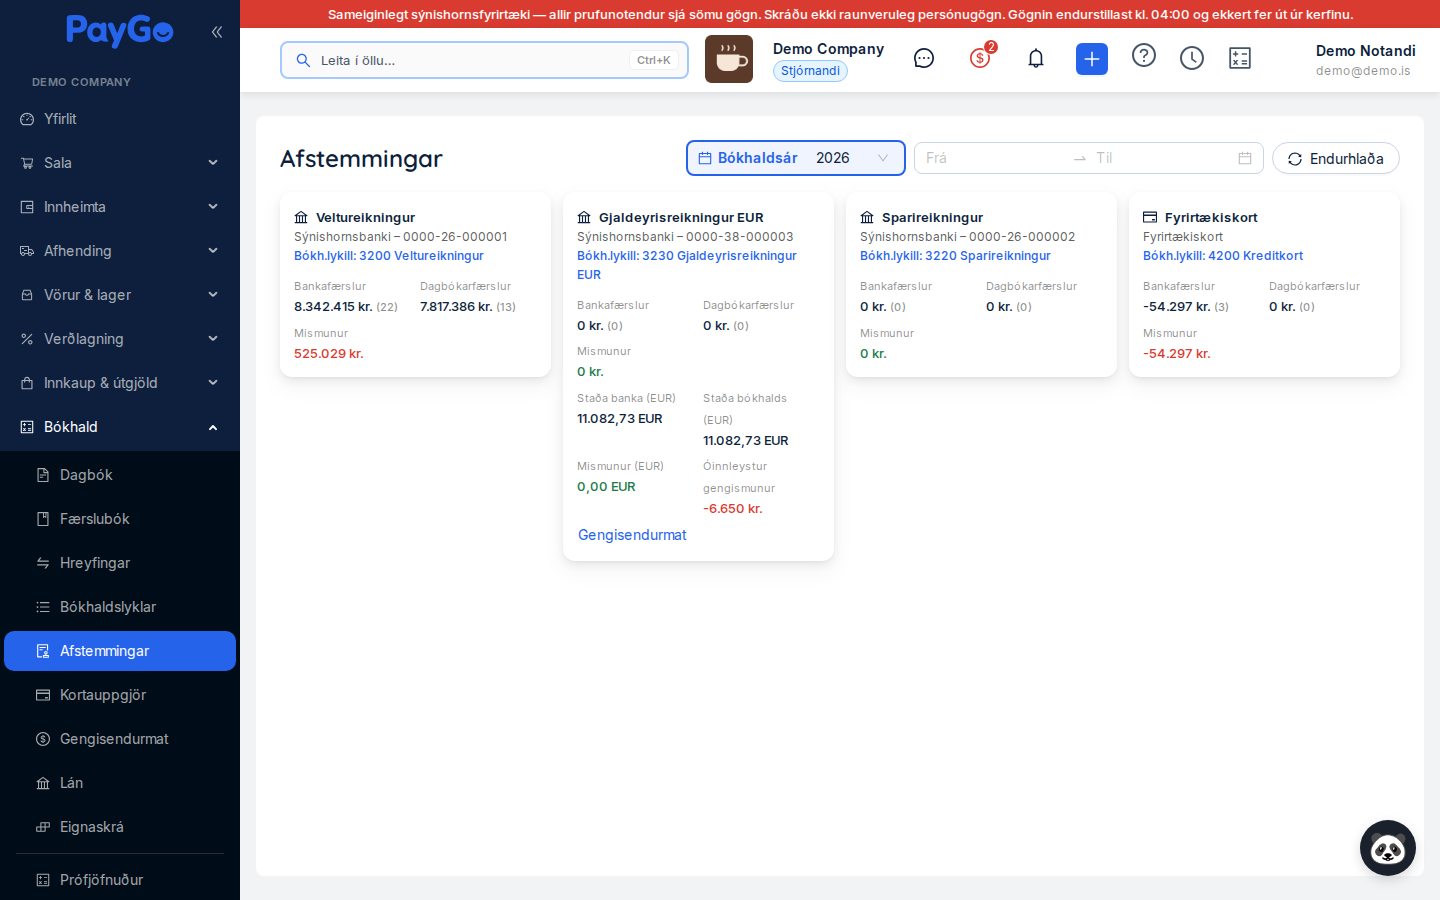Open Lán in the sidebar
The image size is (1440, 900).
(120, 783)
